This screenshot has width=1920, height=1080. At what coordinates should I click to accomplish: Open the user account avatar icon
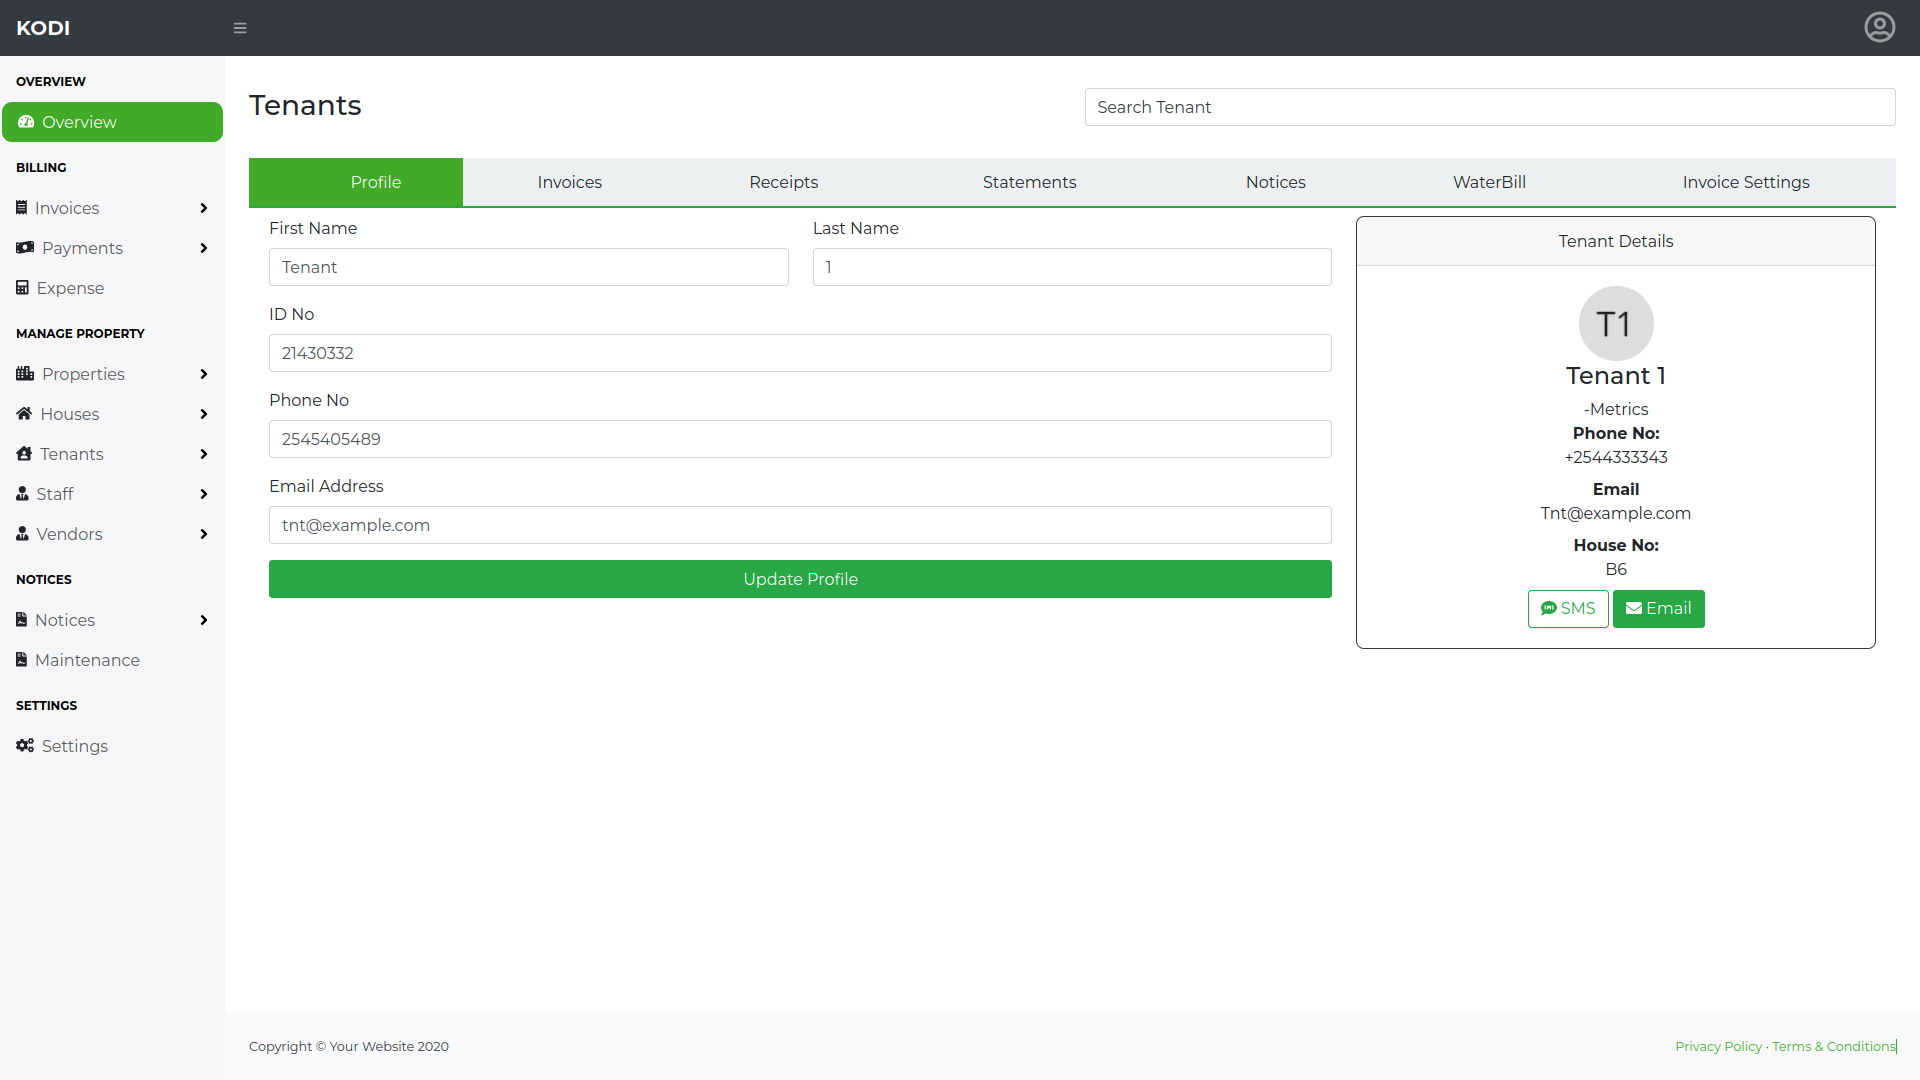[1879, 27]
